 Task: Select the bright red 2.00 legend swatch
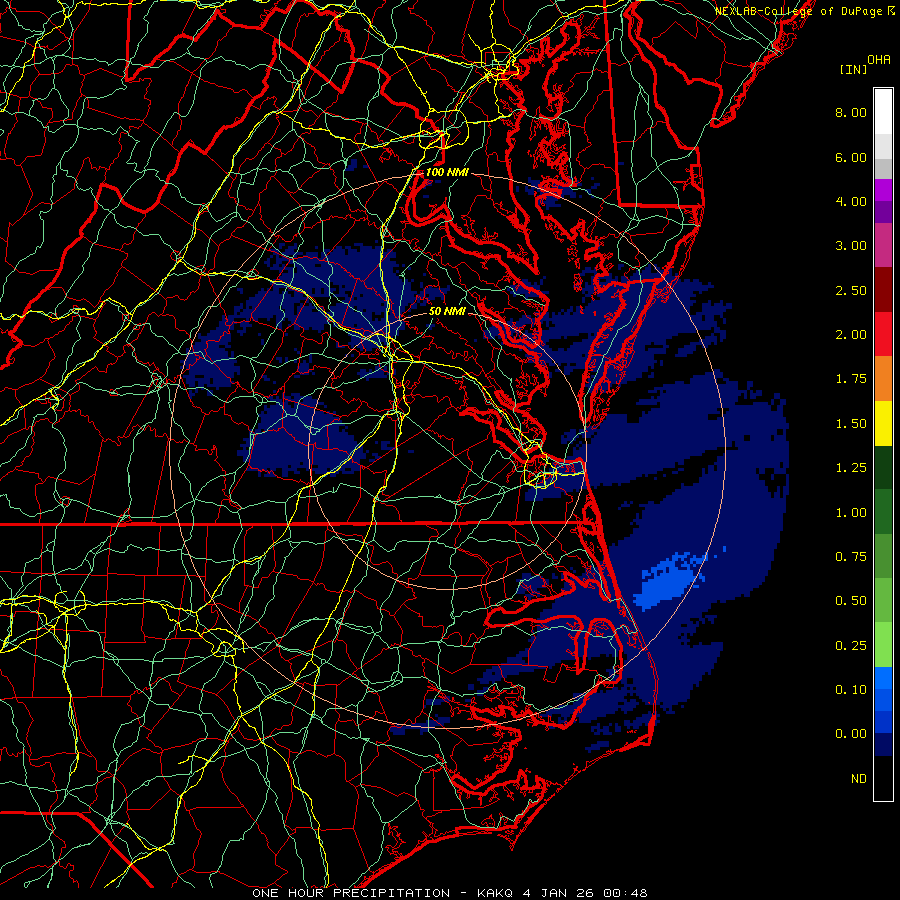(x=883, y=334)
